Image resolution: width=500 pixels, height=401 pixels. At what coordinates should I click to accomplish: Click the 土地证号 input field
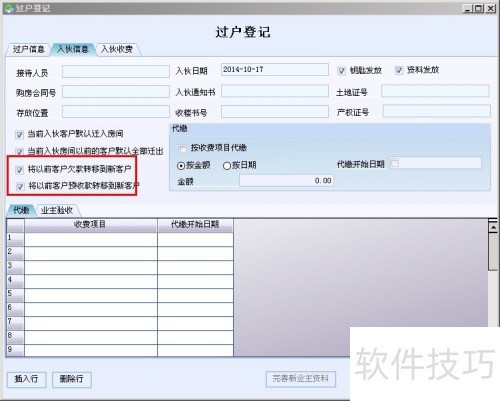(435, 91)
